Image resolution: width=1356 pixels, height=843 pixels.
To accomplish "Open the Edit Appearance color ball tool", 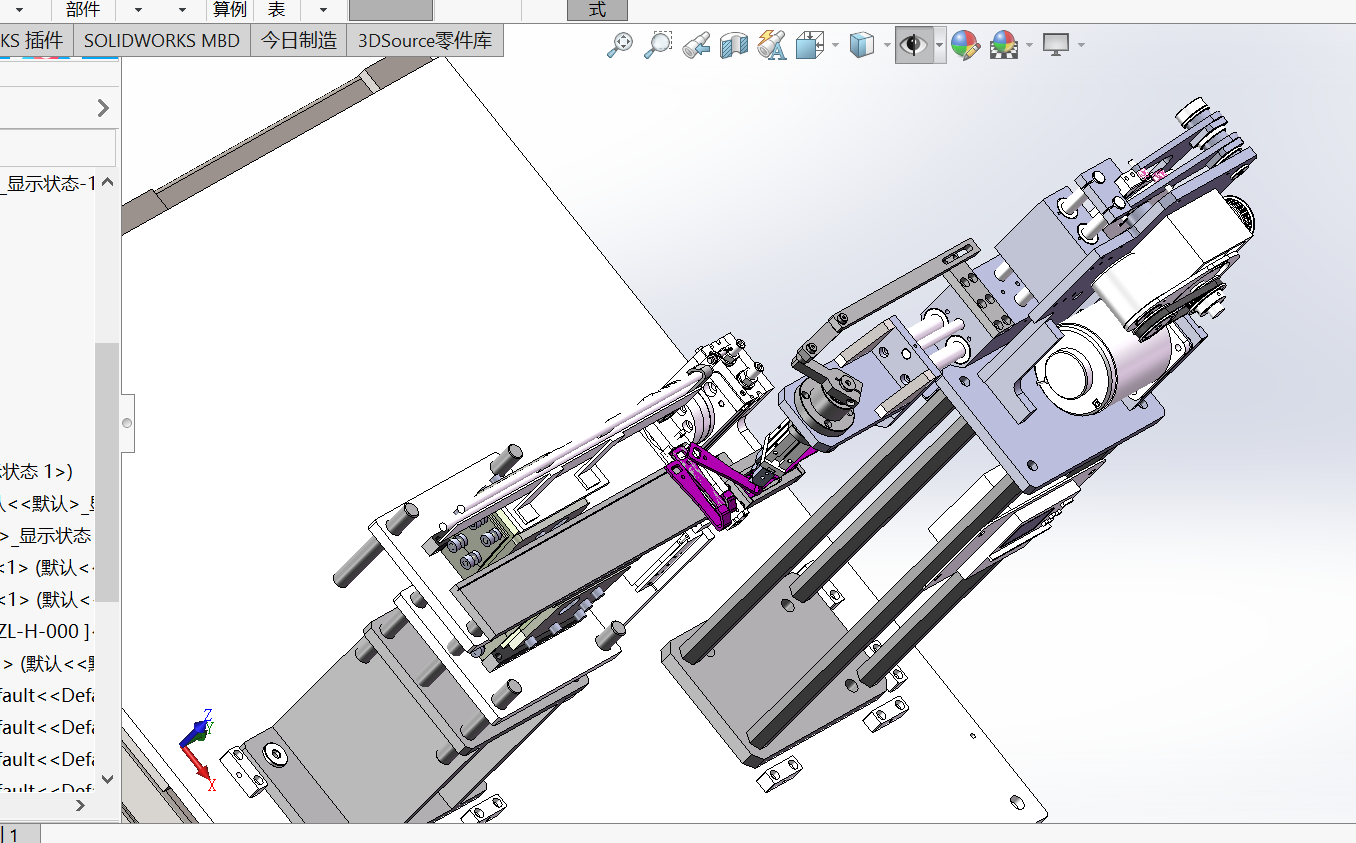I will pyautogui.click(x=965, y=45).
